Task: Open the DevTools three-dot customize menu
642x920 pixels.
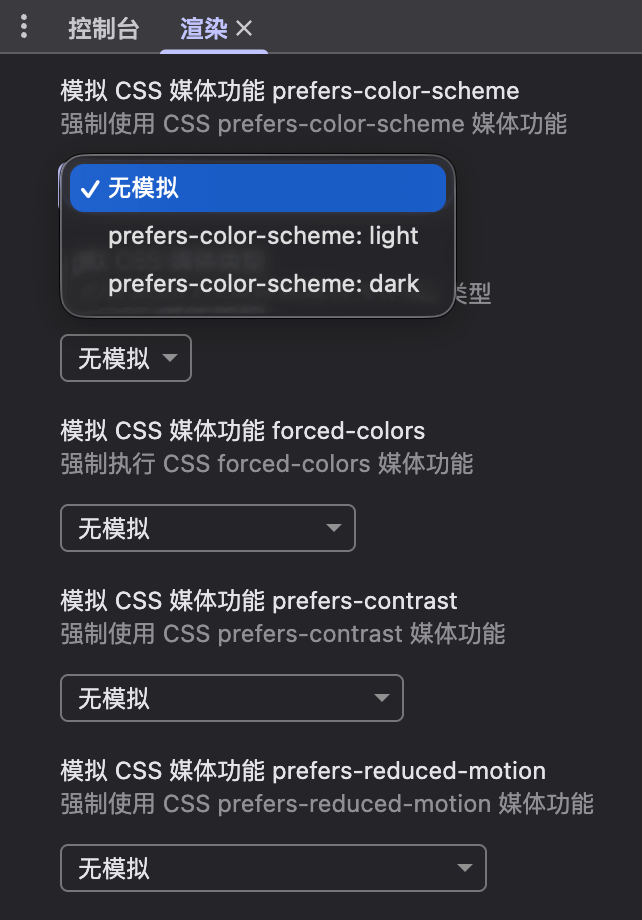Action: (22, 27)
